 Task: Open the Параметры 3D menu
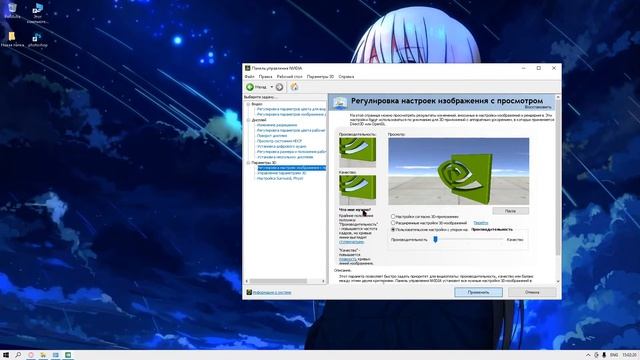tap(320, 77)
